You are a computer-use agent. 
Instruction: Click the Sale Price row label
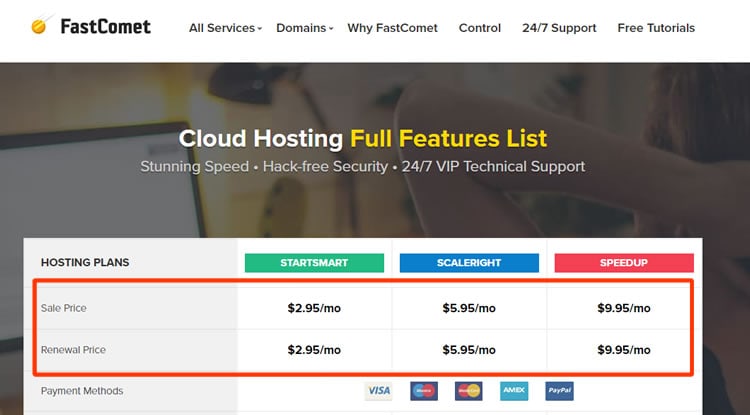[64, 308]
